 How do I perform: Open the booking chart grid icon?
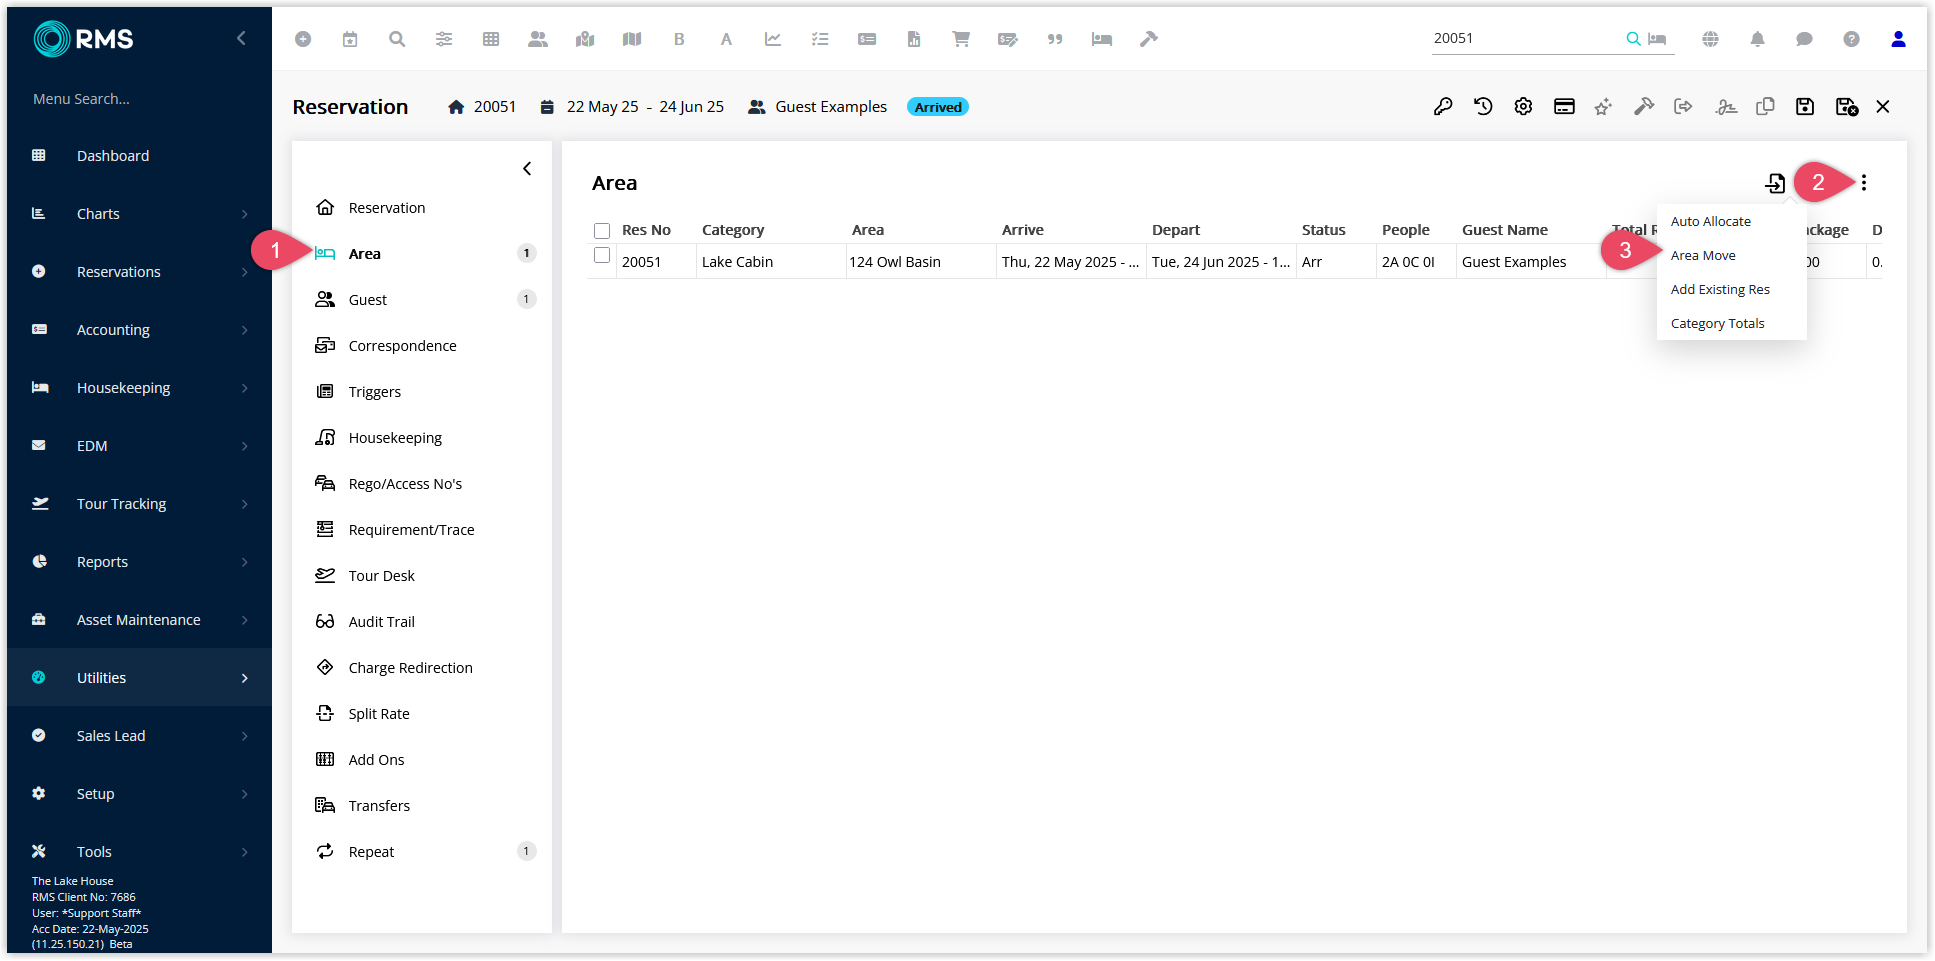[491, 39]
